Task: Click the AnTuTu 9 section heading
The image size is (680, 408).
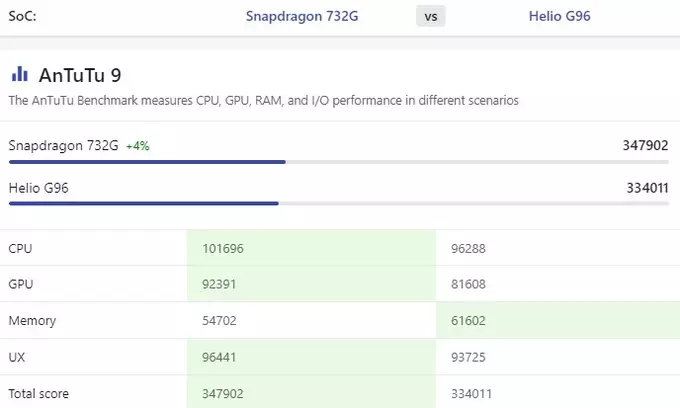Action: pyautogui.click(x=80, y=75)
